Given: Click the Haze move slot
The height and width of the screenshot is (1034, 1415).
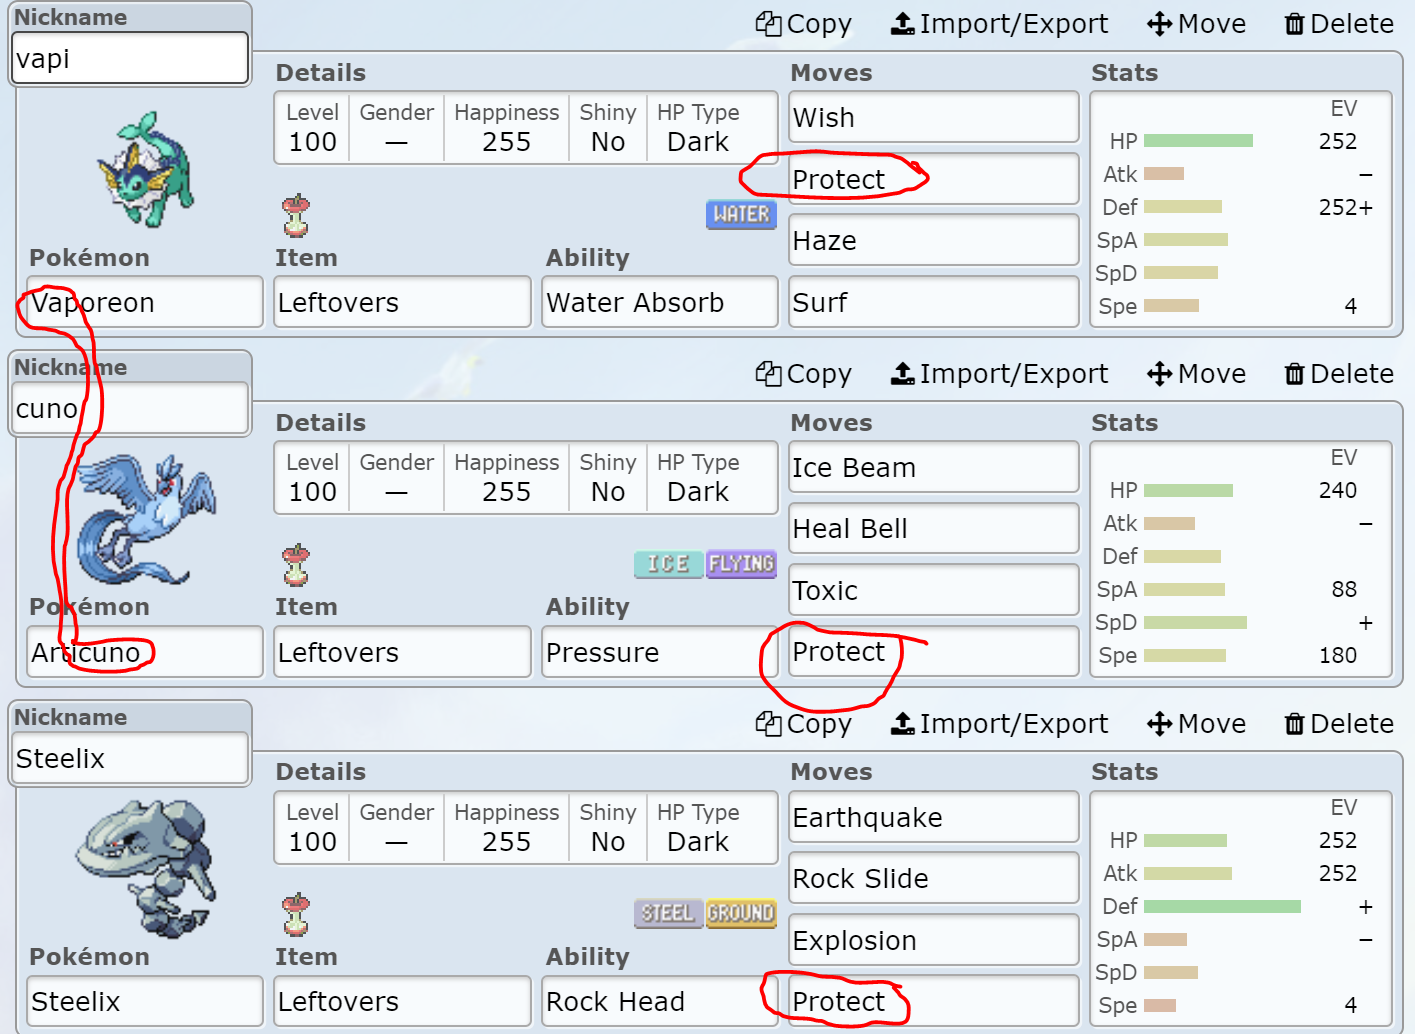Looking at the screenshot, I should [934, 240].
